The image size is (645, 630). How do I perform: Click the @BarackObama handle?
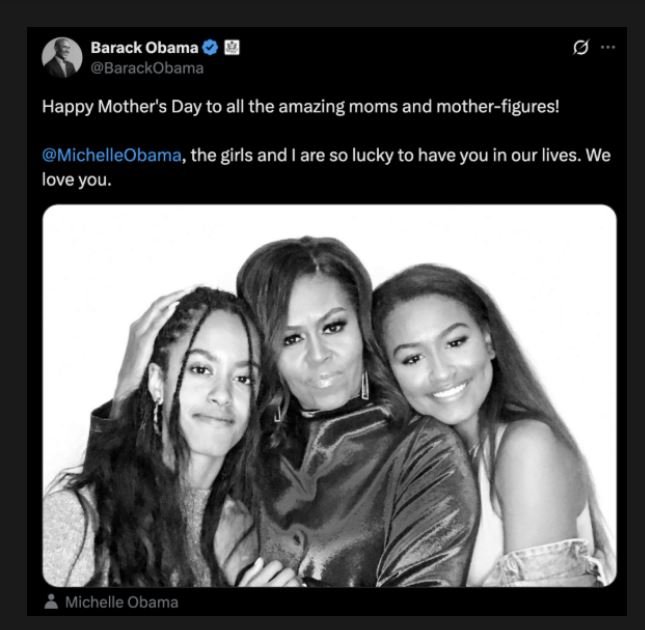click(x=147, y=68)
